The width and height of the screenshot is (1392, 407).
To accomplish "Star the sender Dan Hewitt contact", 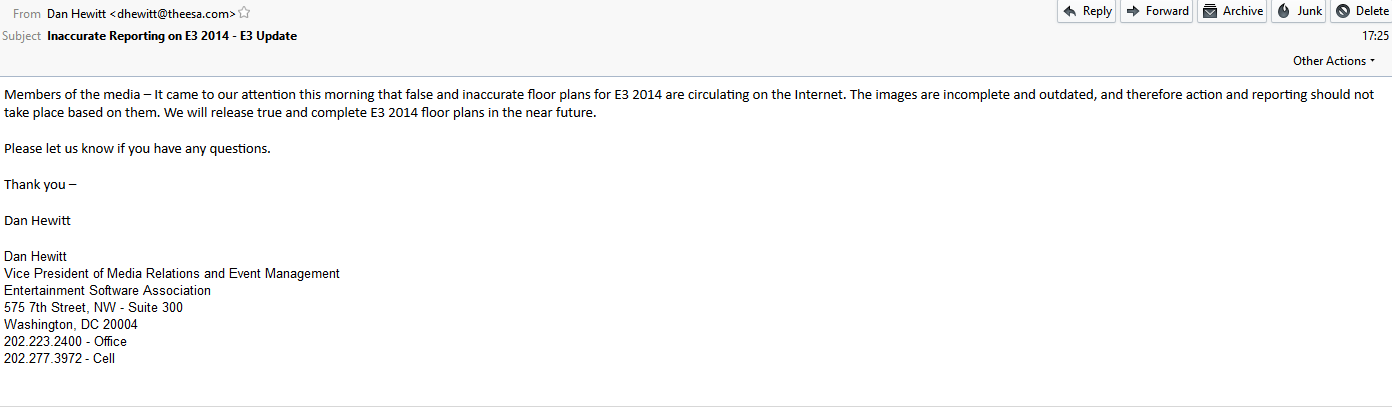I will [244, 13].
